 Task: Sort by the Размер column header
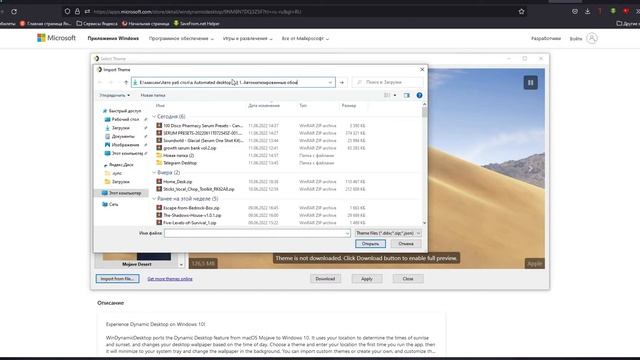click(349, 106)
